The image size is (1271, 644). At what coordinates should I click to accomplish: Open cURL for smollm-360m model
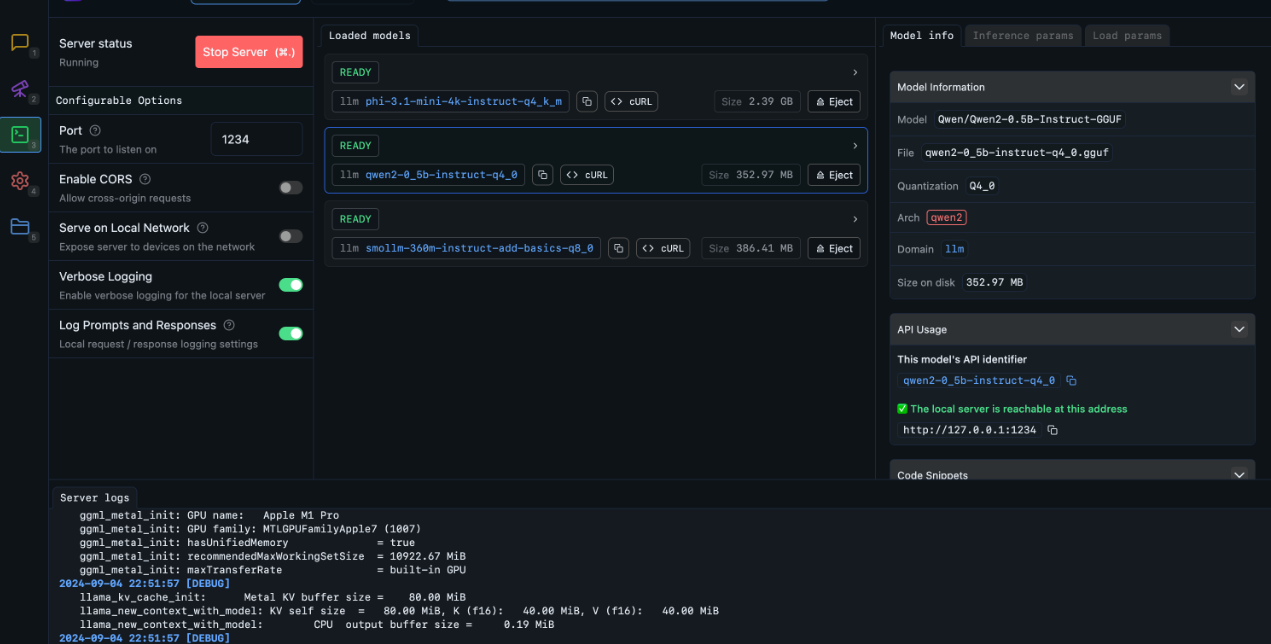663,248
